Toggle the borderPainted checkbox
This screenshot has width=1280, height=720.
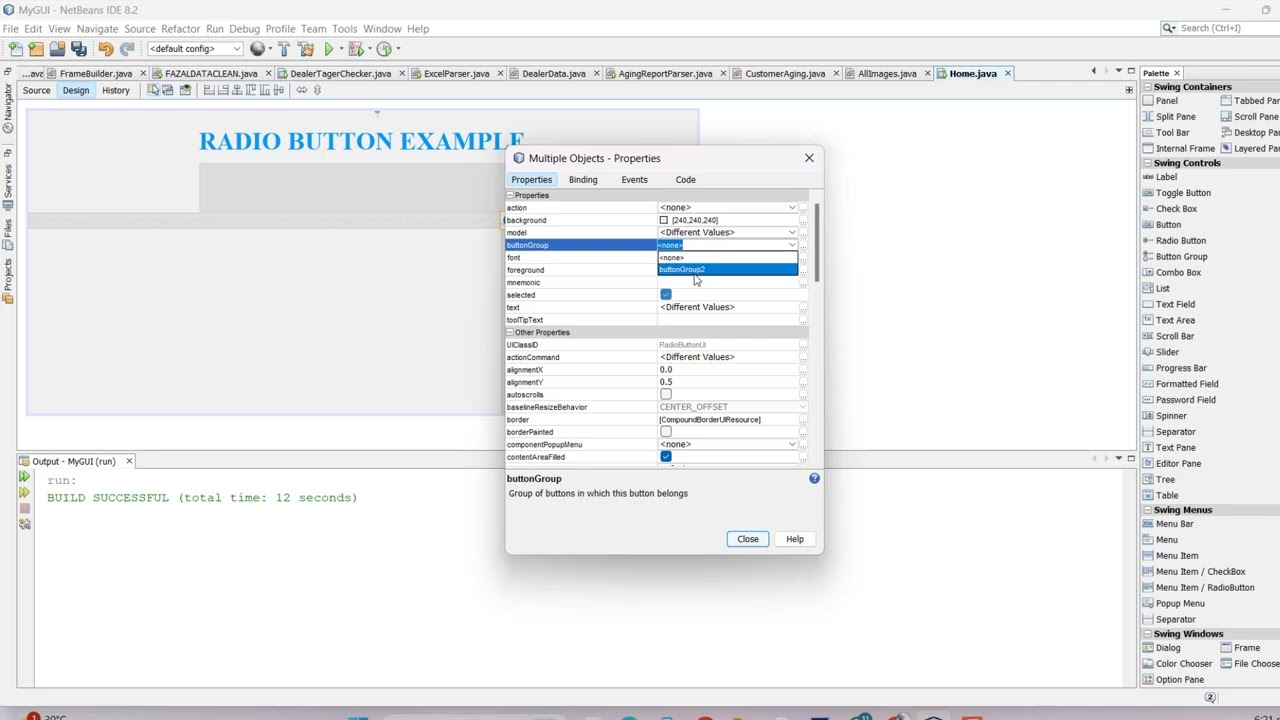[666, 432]
